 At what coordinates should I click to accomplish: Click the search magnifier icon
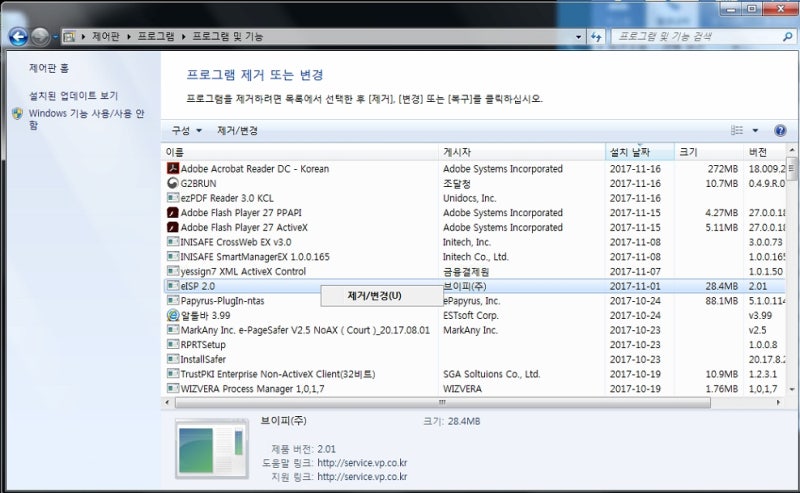(787, 37)
